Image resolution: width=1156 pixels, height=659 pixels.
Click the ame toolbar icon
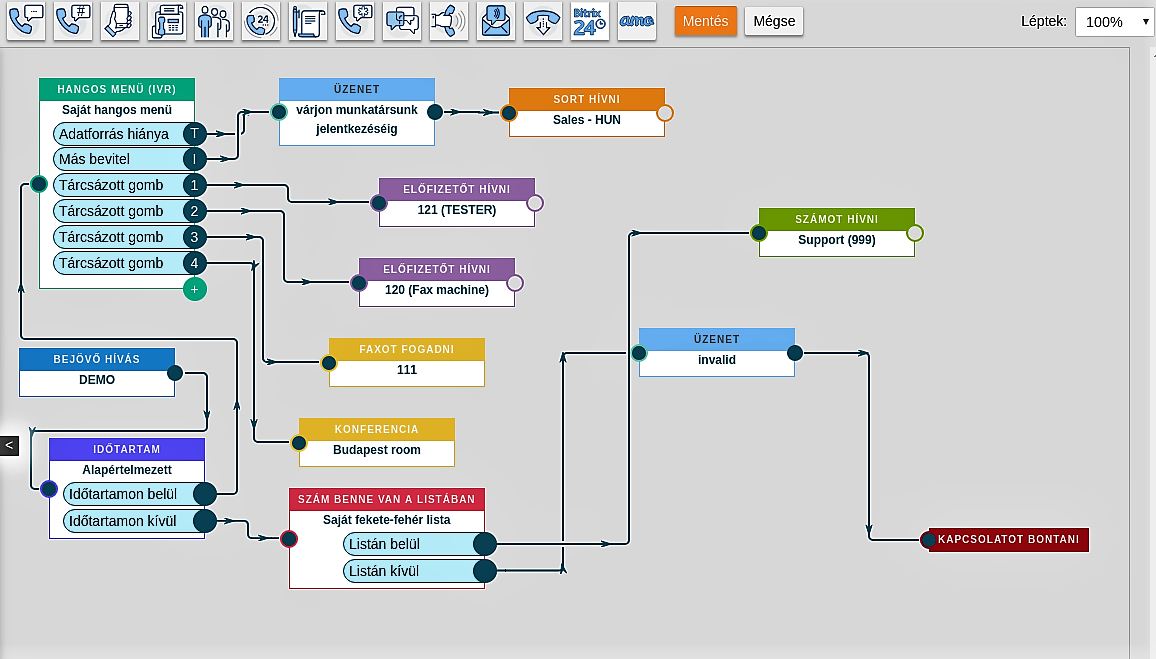pyautogui.click(x=636, y=21)
